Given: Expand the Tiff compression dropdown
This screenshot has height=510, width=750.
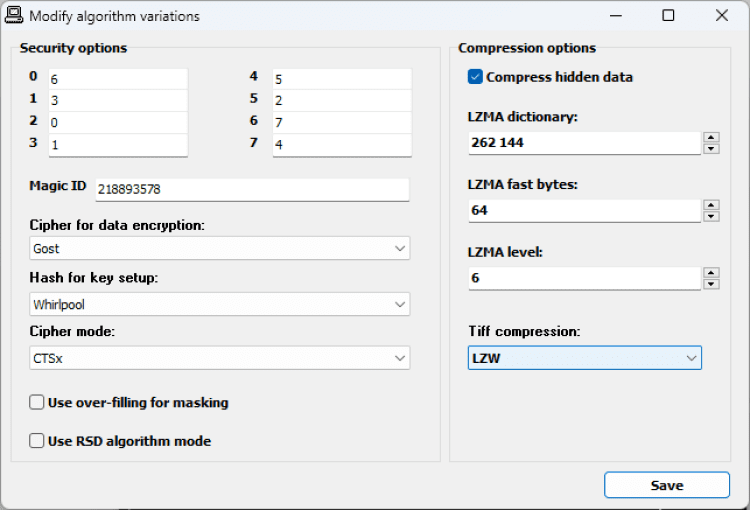Looking at the screenshot, I should (585, 358).
